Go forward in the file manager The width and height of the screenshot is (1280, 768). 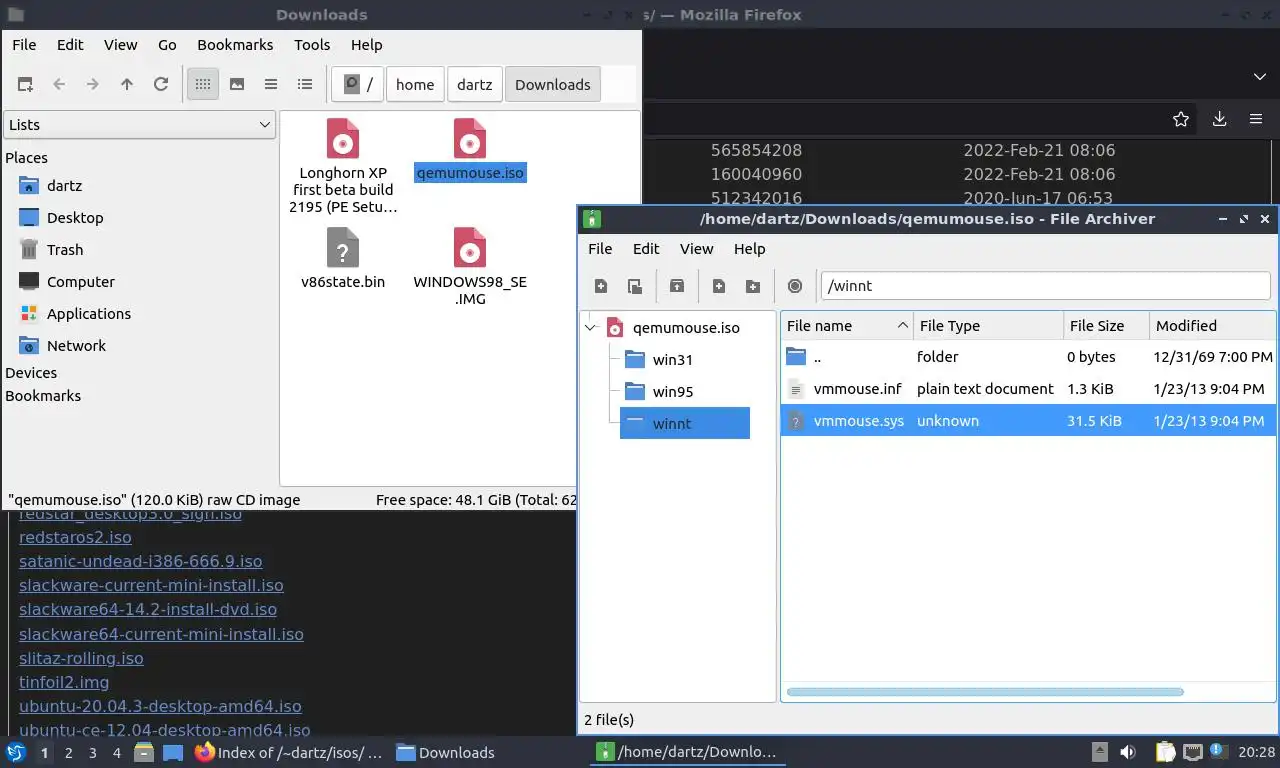(93, 85)
